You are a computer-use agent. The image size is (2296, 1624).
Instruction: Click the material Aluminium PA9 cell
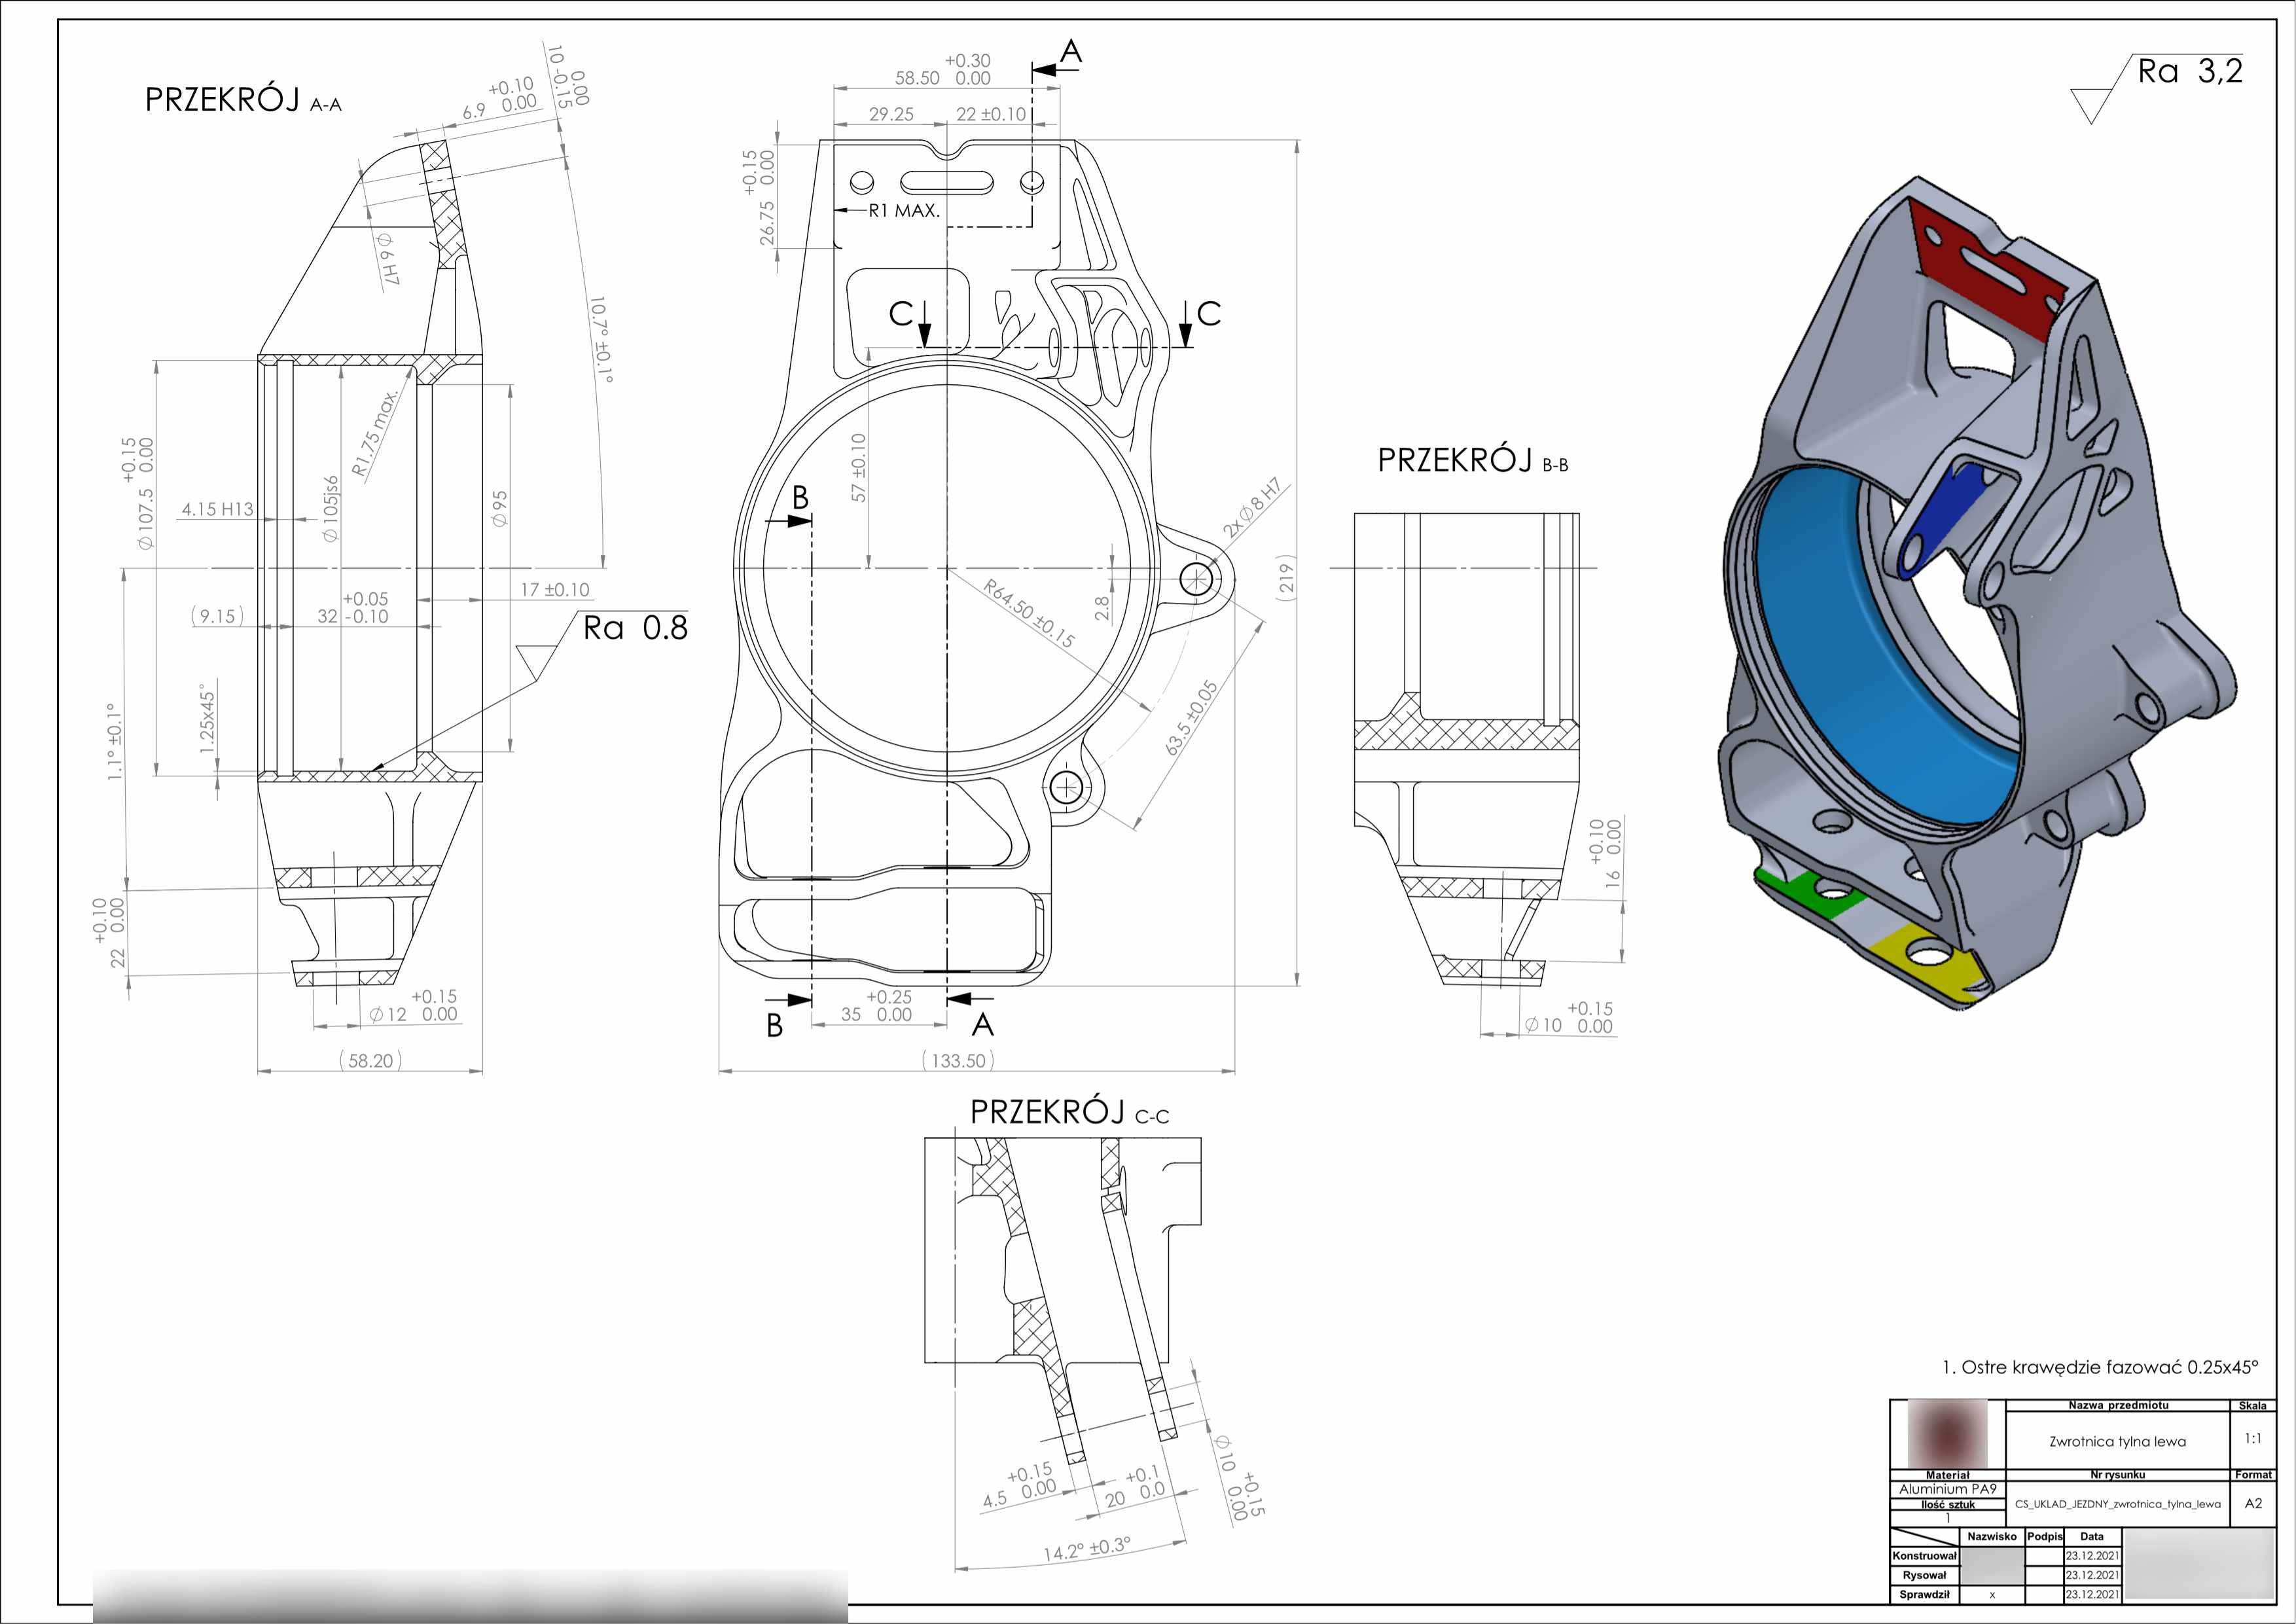pos(1947,1489)
